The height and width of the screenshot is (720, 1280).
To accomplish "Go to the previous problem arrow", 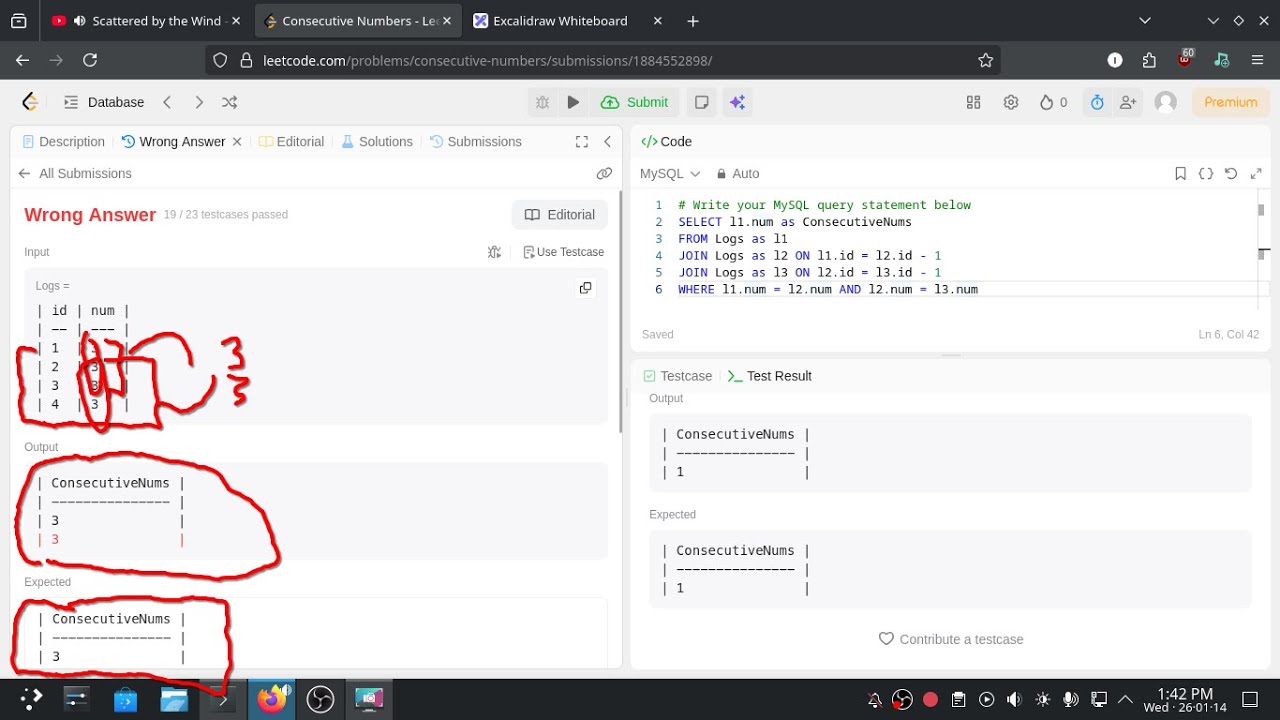I will pos(167,102).
